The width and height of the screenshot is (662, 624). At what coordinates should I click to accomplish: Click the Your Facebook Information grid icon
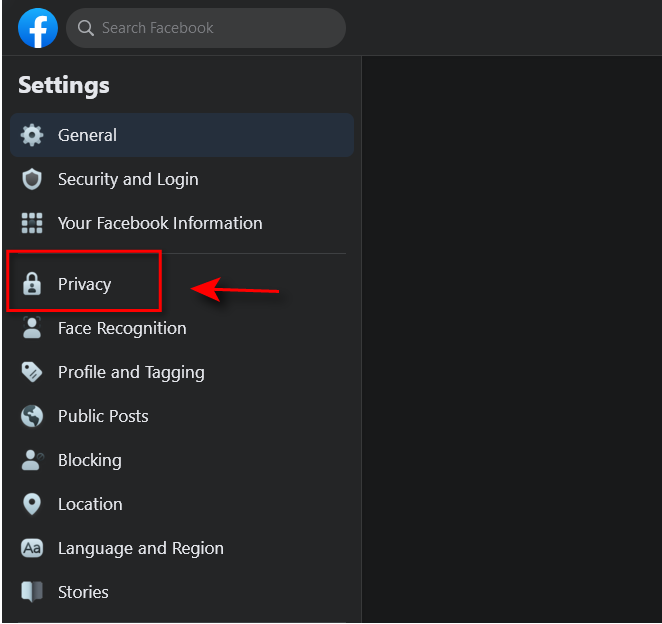coord(32,223)
